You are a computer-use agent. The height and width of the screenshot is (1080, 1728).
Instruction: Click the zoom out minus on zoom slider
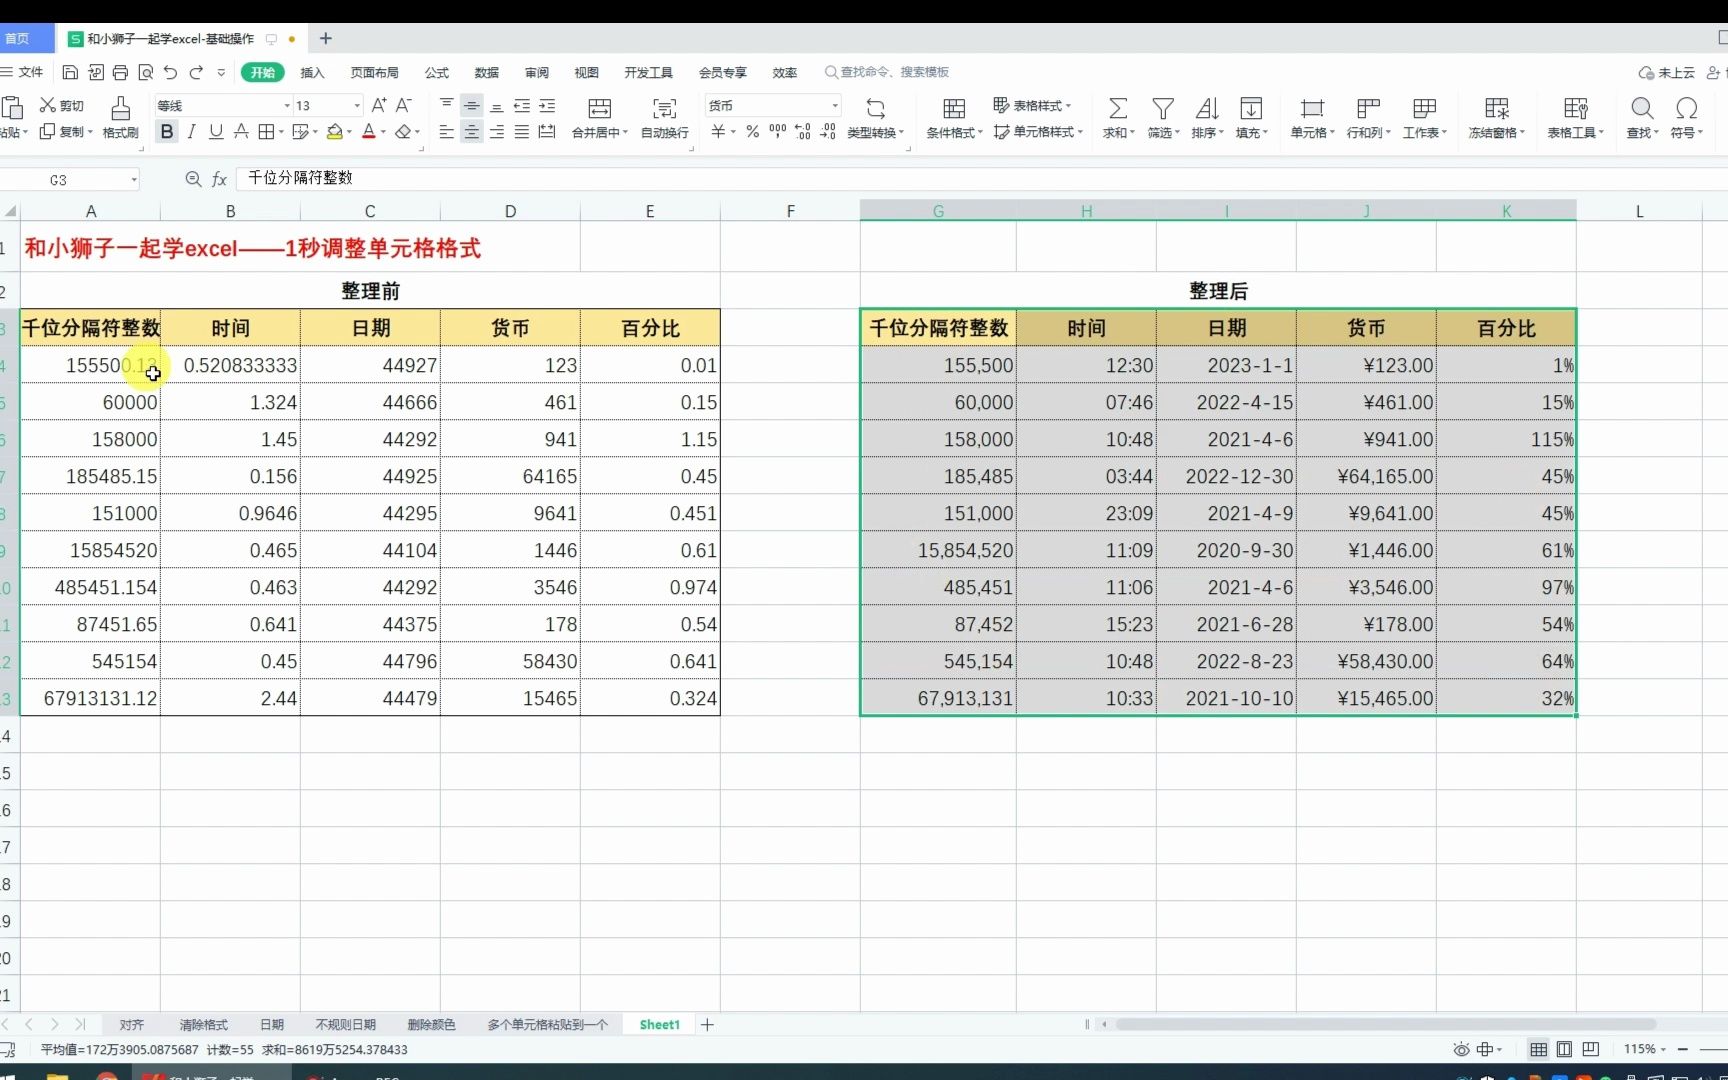(x=1683, y=1049)
